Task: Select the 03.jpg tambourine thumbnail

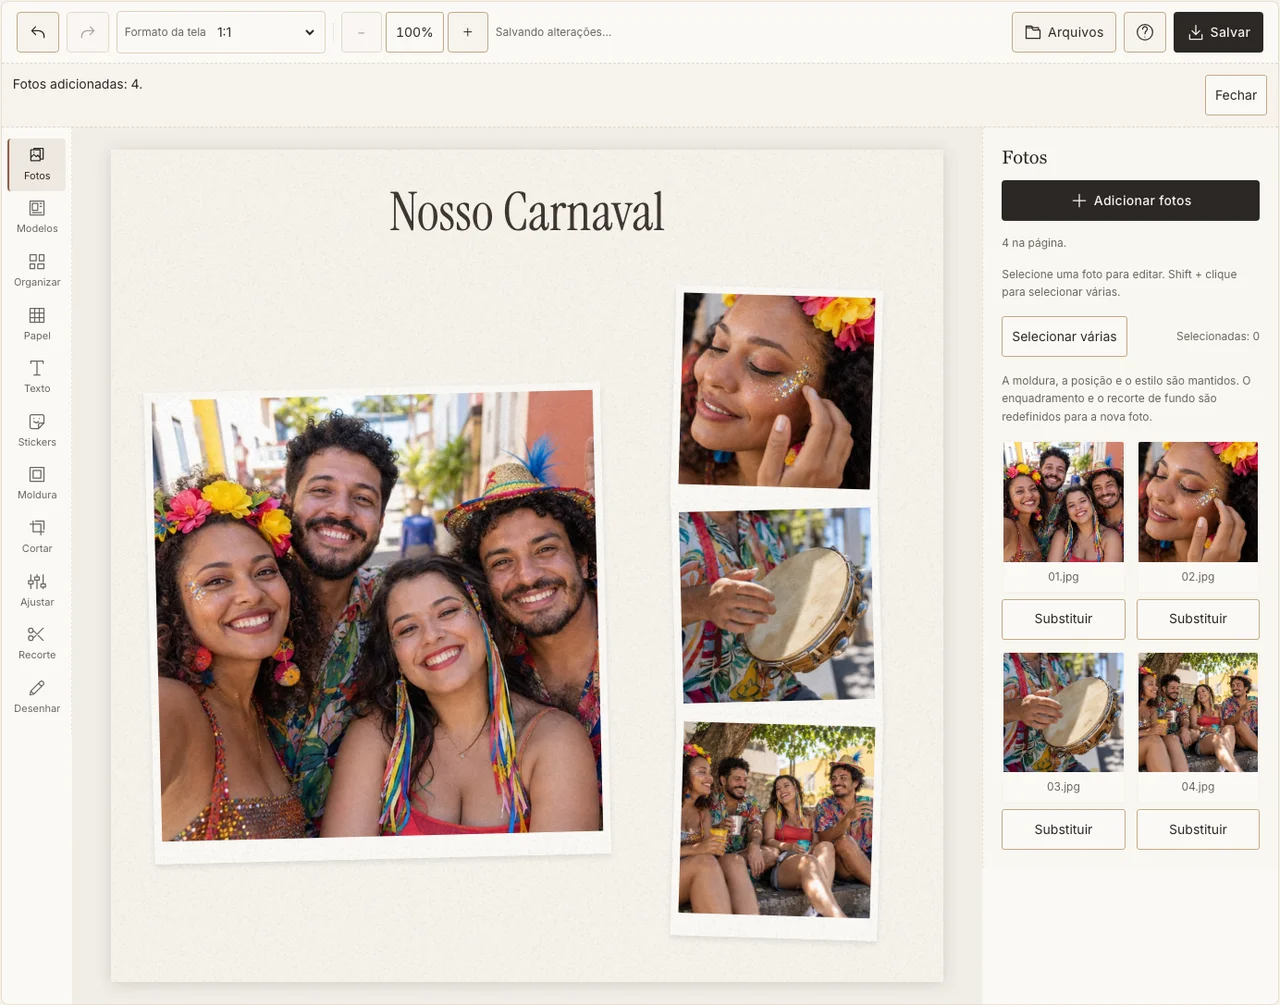Action: pyautogui.click(x=1063, y=712)
